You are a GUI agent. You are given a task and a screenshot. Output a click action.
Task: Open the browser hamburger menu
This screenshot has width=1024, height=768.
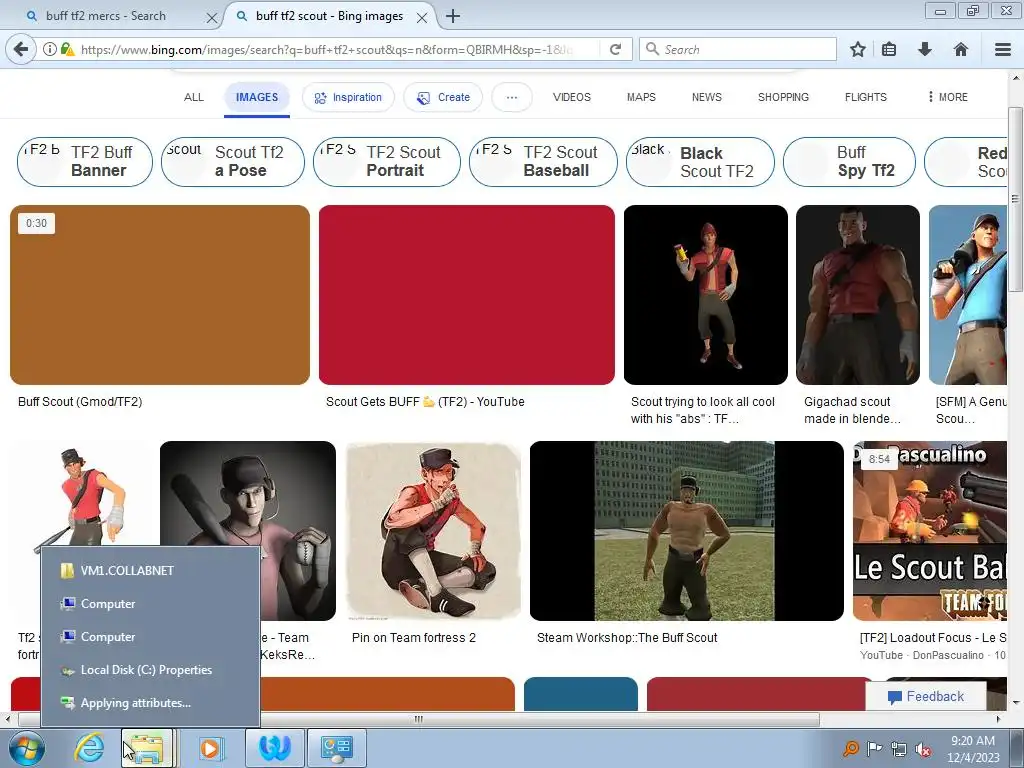click(1003, 49)
